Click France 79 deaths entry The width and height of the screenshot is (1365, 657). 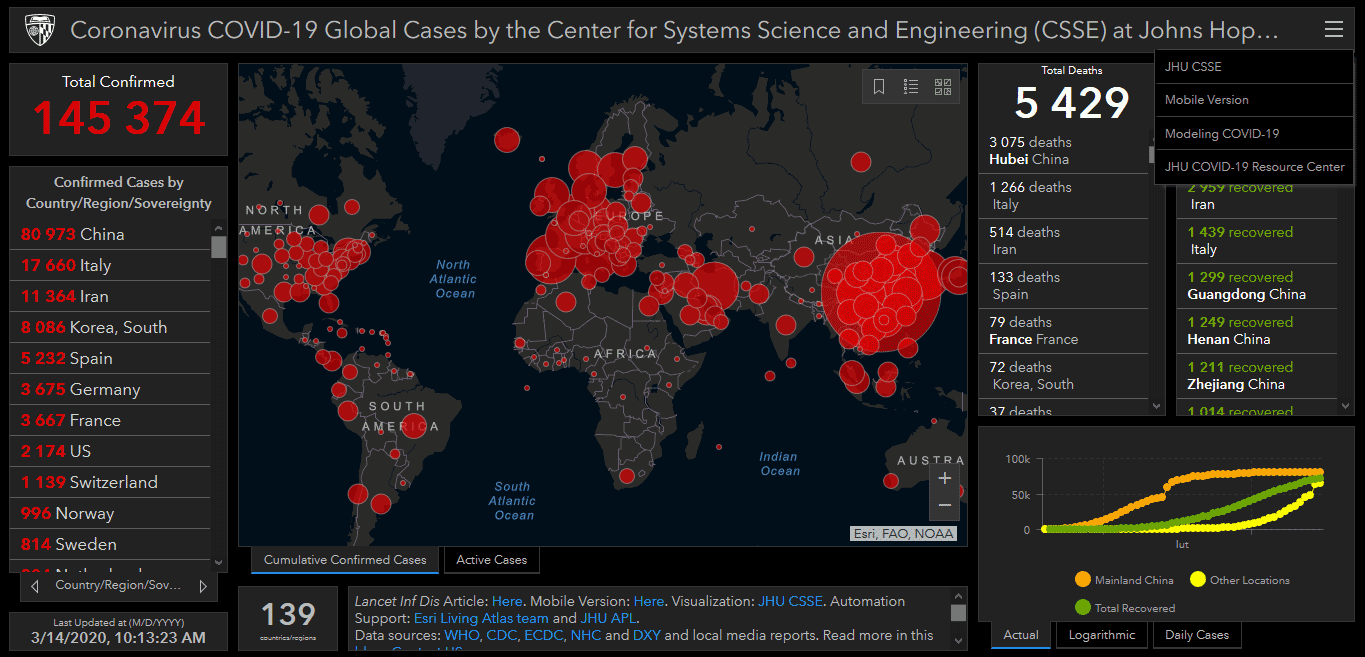1064,331
